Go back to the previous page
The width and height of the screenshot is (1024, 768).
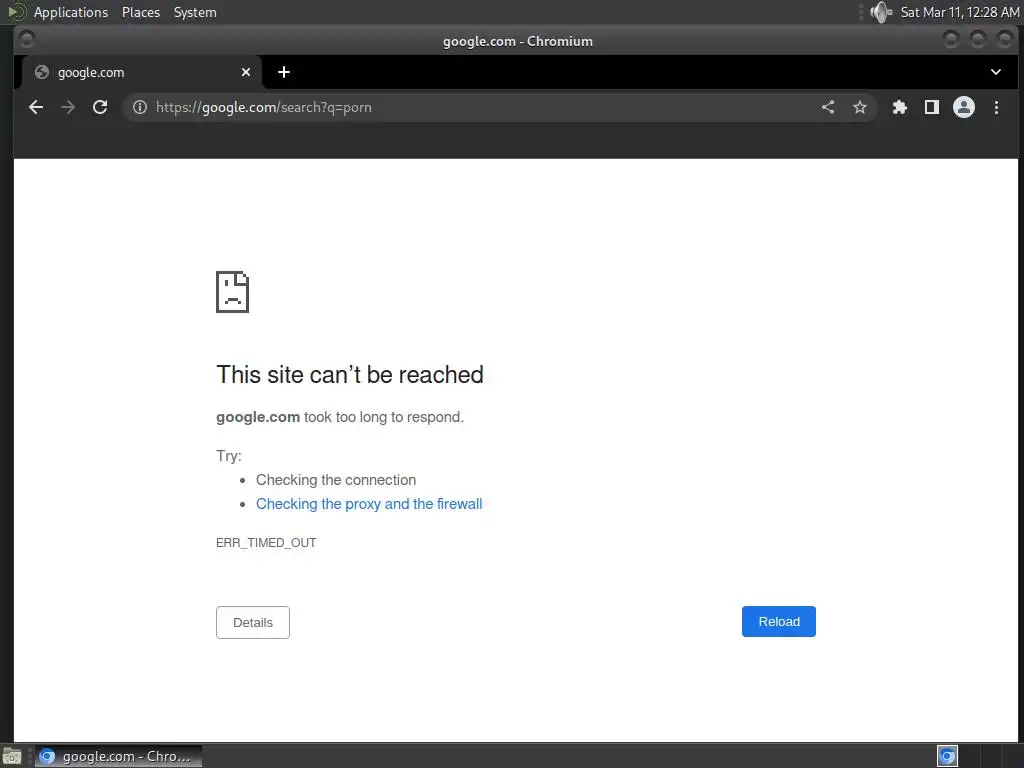point(36,107)
